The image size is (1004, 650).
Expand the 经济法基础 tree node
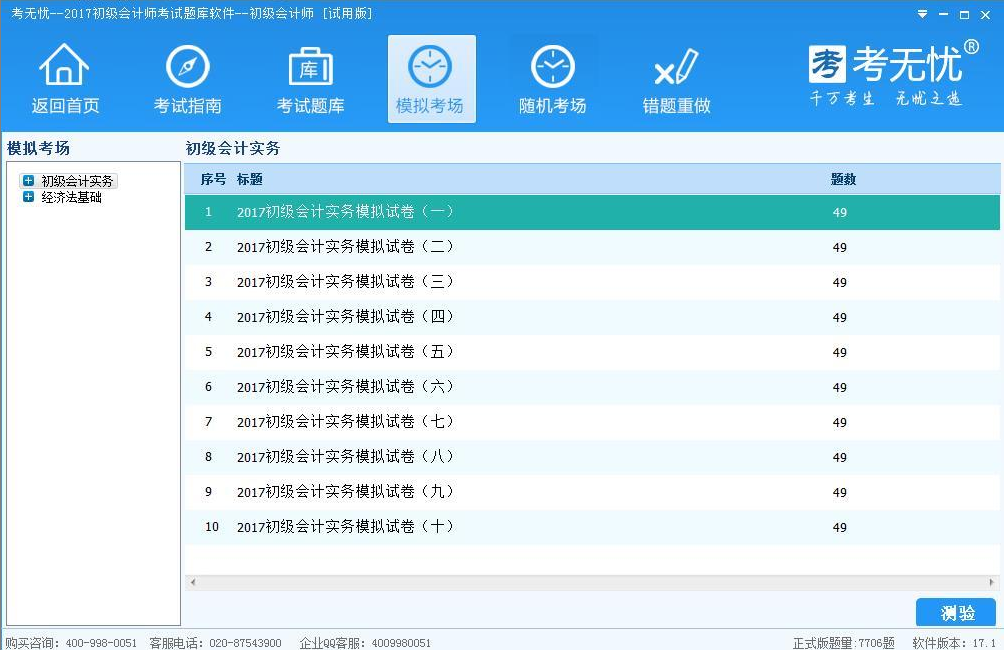(28, 197)
